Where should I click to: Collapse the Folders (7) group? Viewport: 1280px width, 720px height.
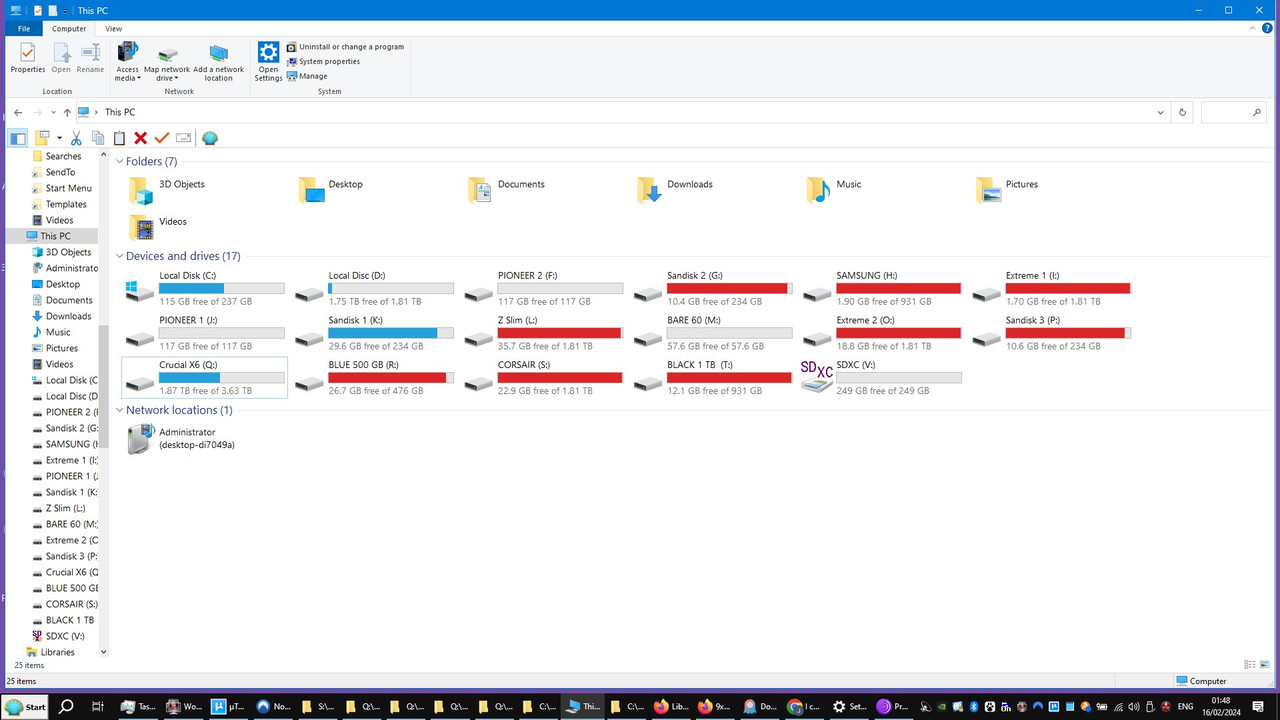coord(120,161)
